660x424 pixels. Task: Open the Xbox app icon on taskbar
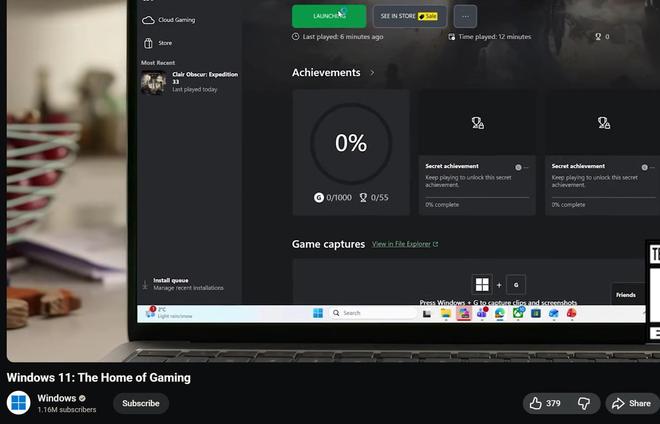point(518,313)
